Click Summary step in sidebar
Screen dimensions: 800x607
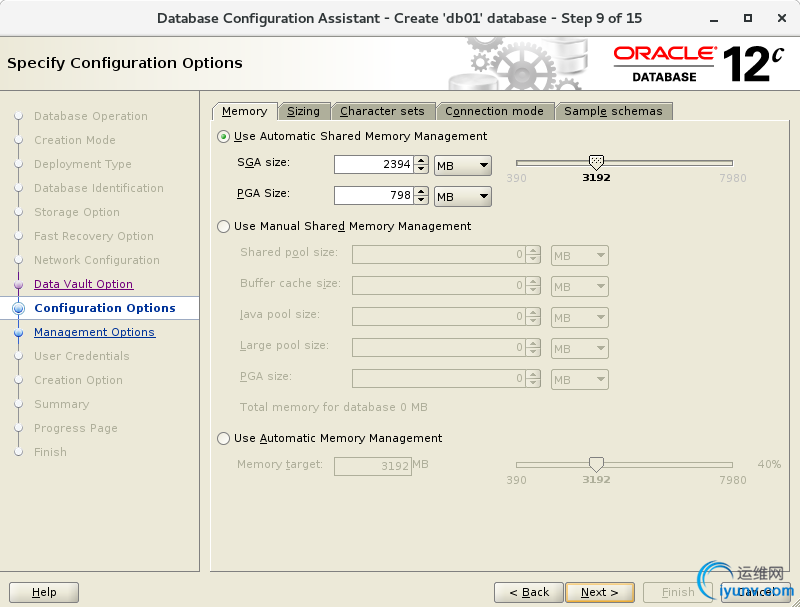(61, 404)
